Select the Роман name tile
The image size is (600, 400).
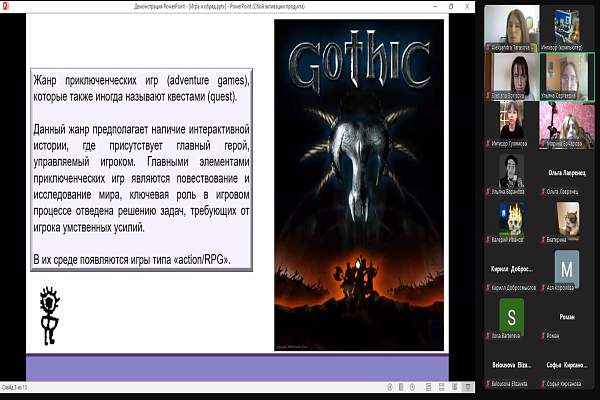point(567,317)
